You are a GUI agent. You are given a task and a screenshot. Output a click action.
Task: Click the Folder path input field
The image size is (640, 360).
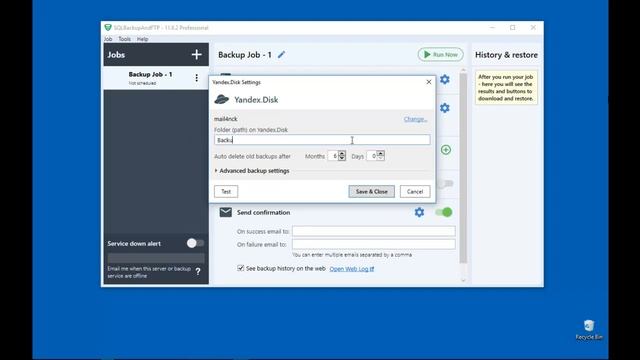tap(322, 140)
